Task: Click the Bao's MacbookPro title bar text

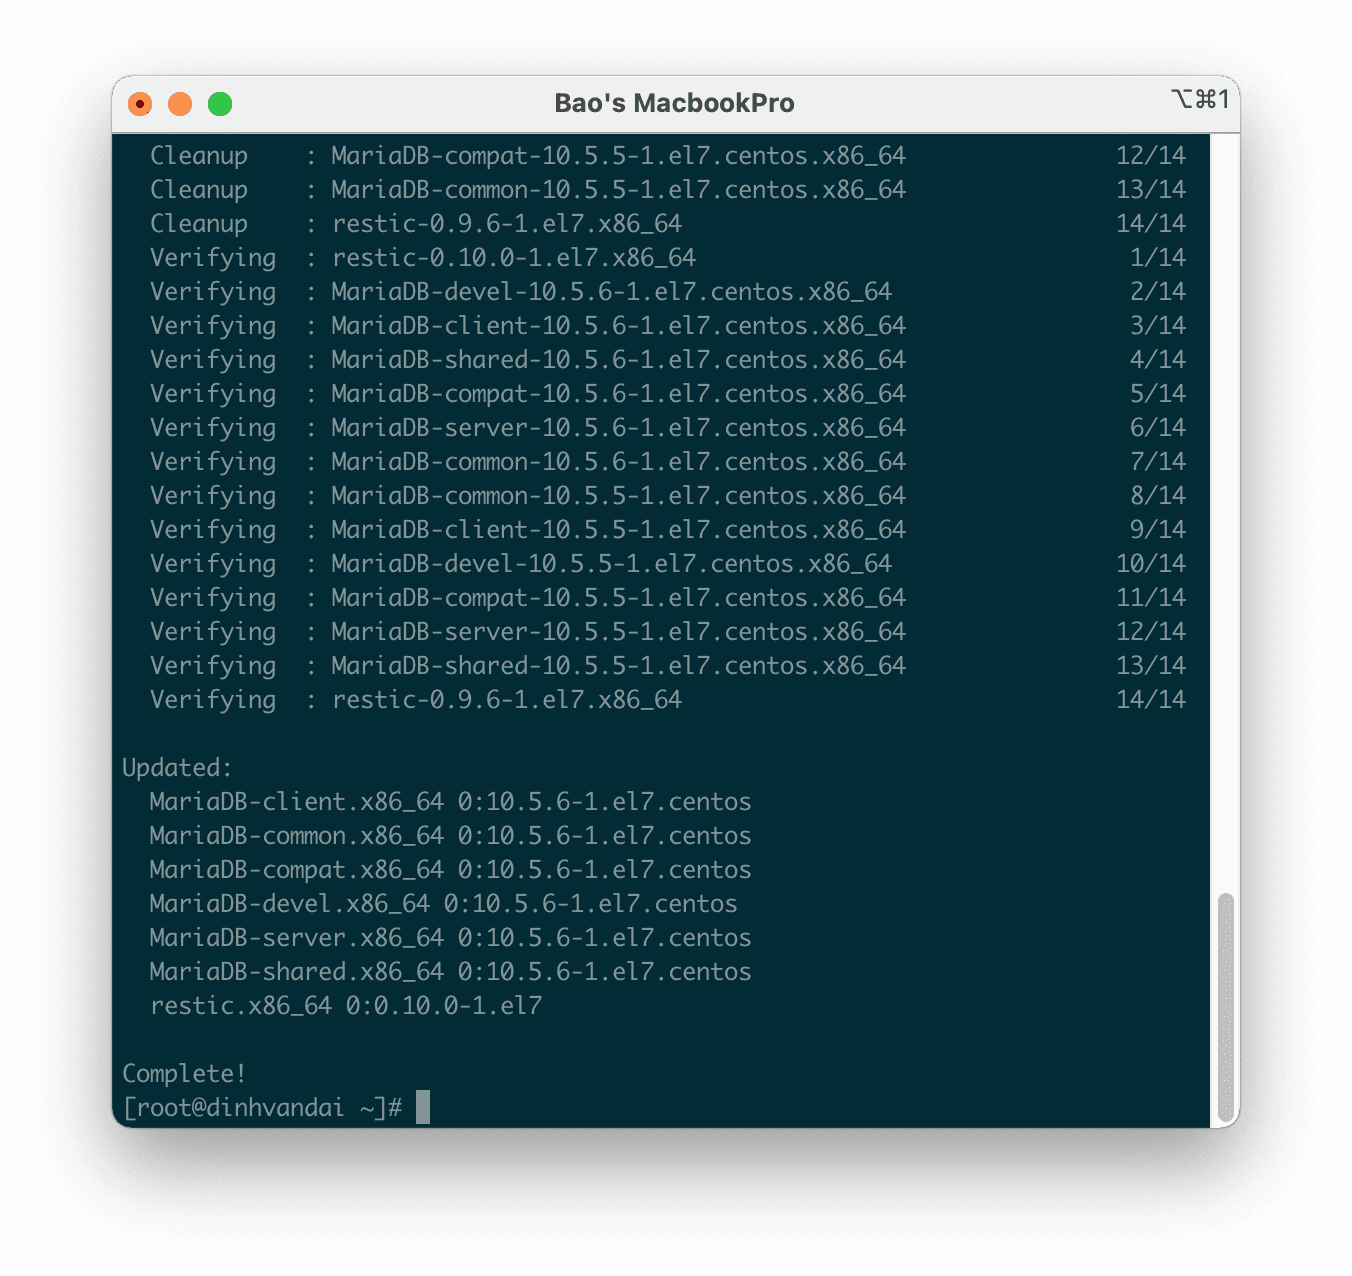Action: tap(674, 103)
